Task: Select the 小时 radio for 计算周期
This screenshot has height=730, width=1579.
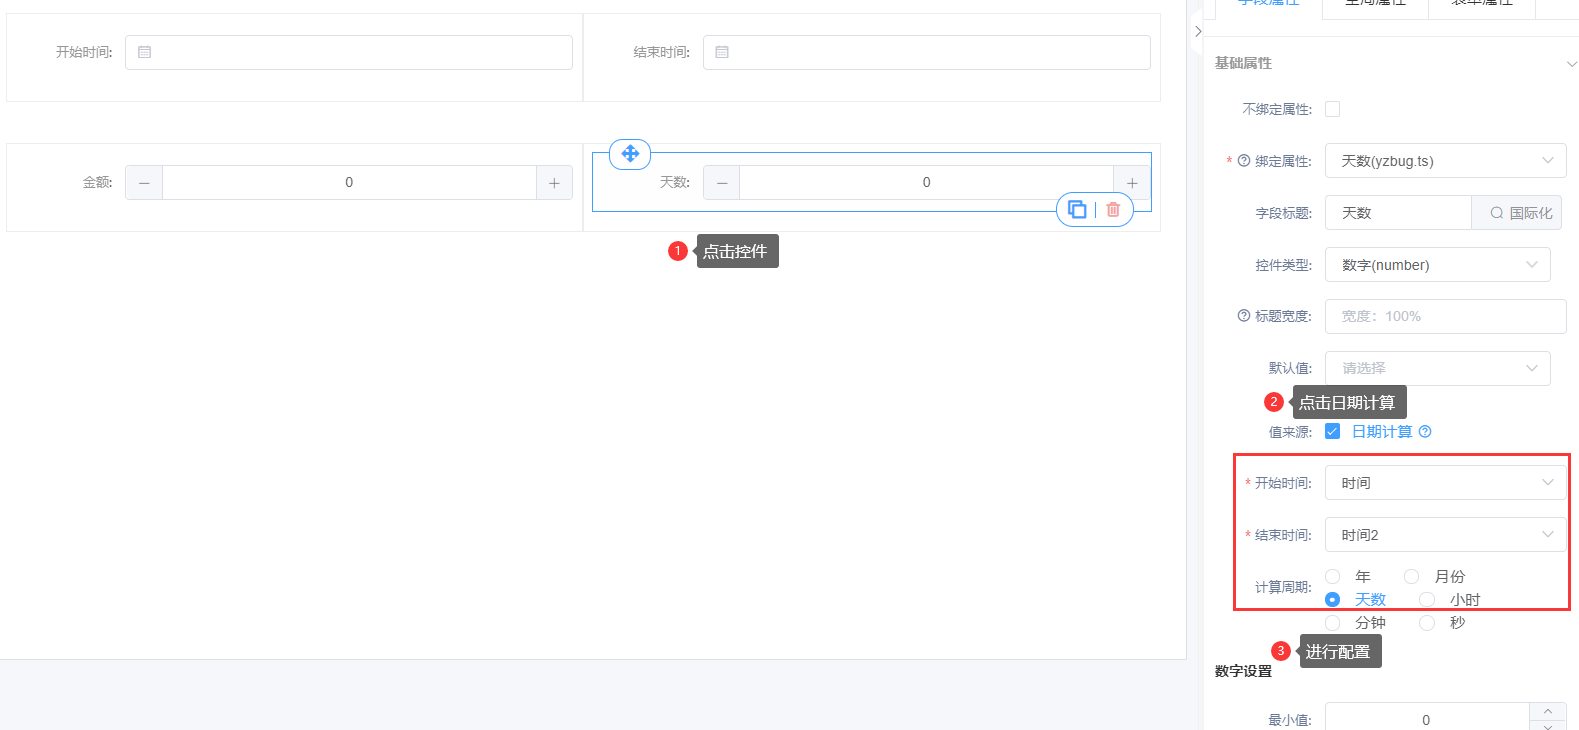Action: coord(1427,599)
